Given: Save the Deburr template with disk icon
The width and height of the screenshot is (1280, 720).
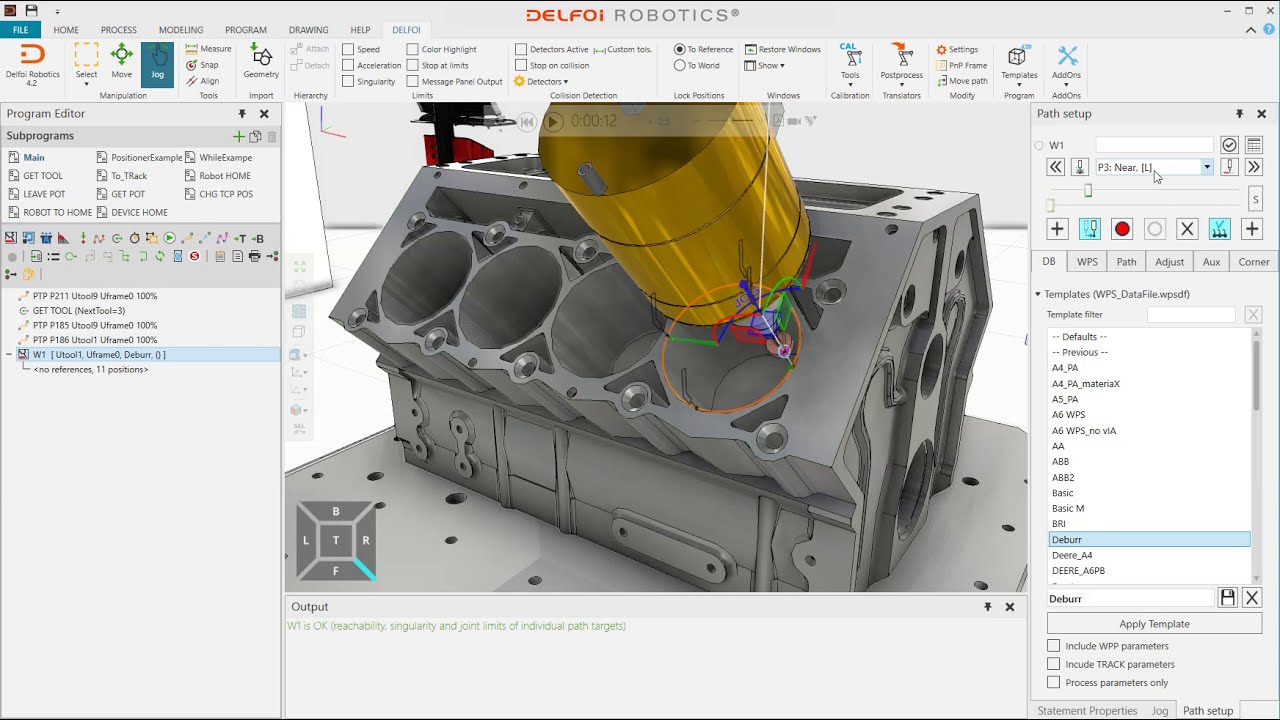Looking at the screenshot, I should 1228,598.
